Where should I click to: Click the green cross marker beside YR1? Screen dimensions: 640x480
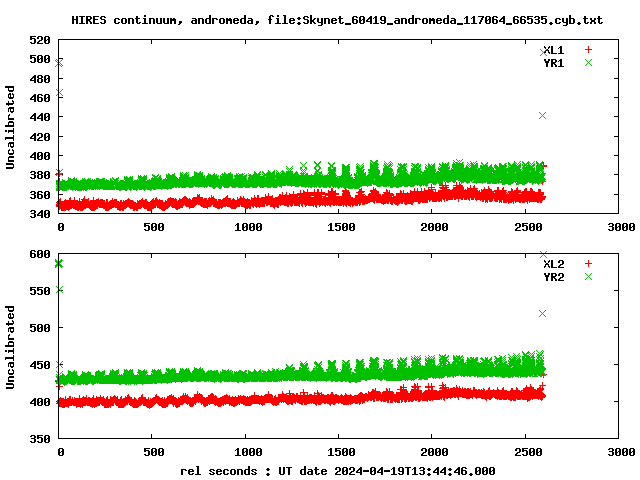coord(588,62)
